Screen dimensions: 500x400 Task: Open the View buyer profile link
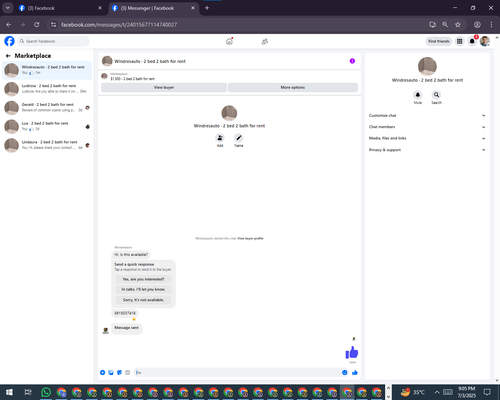click(250, 238)
